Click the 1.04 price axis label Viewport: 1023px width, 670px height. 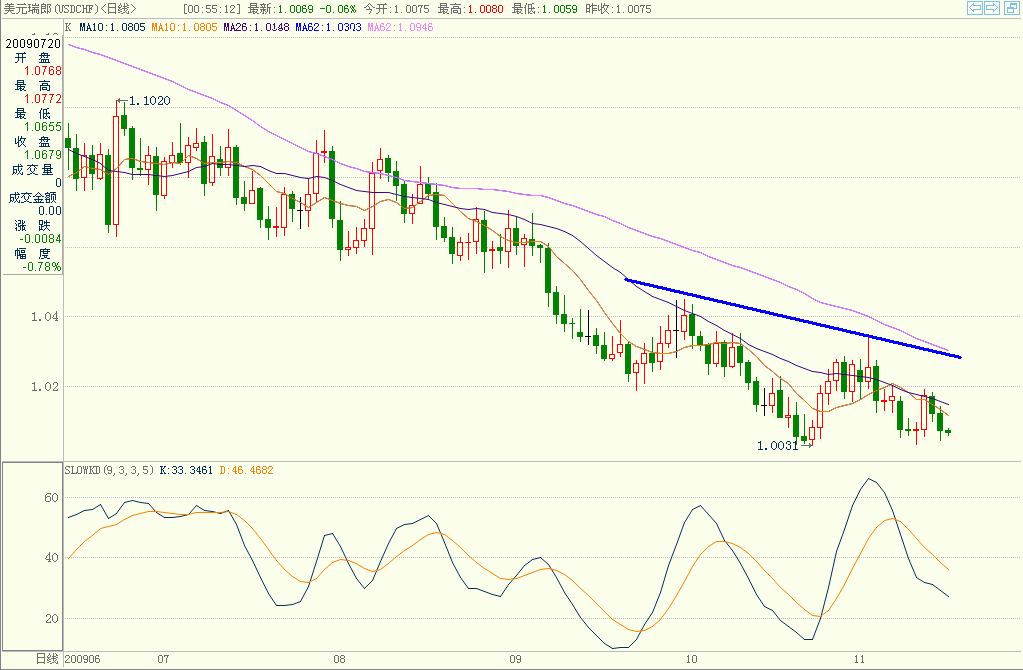pyautogui.click(x=44, y=317)
